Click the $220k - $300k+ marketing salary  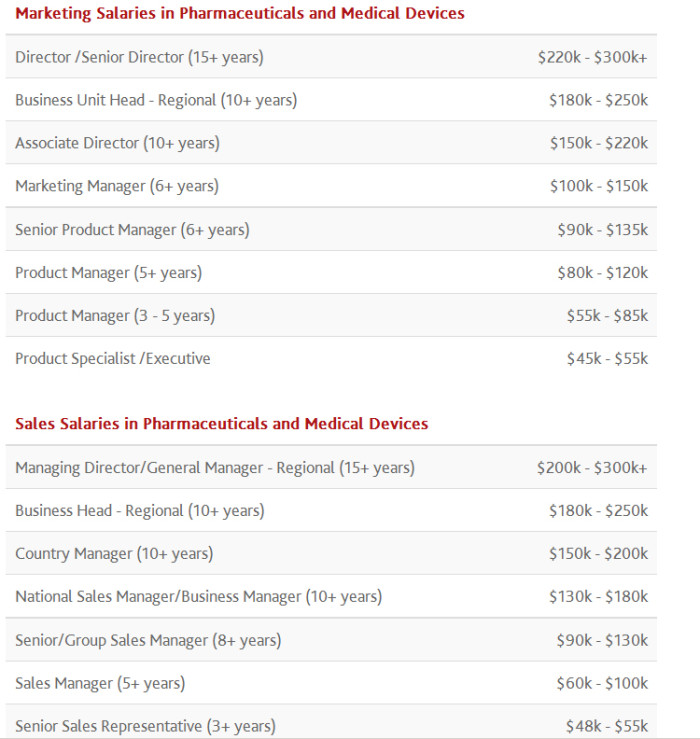(593, 57)
